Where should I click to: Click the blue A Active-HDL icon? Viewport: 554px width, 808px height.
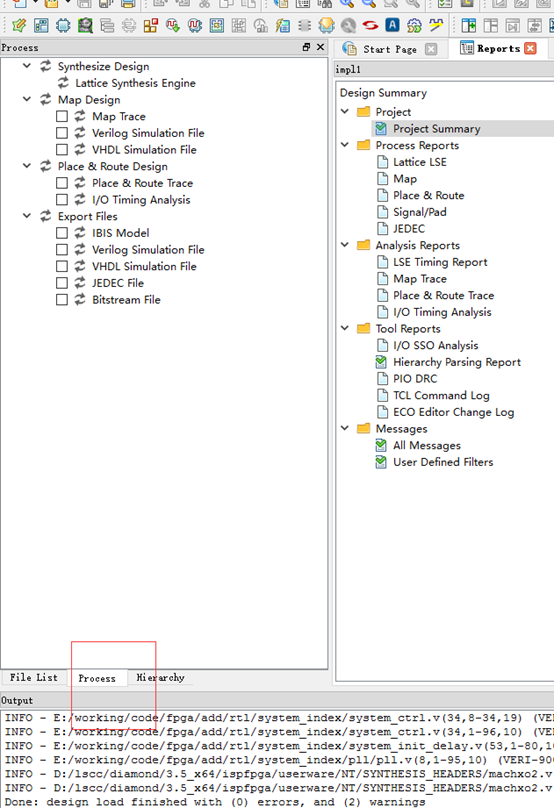[x=392, y=25]
